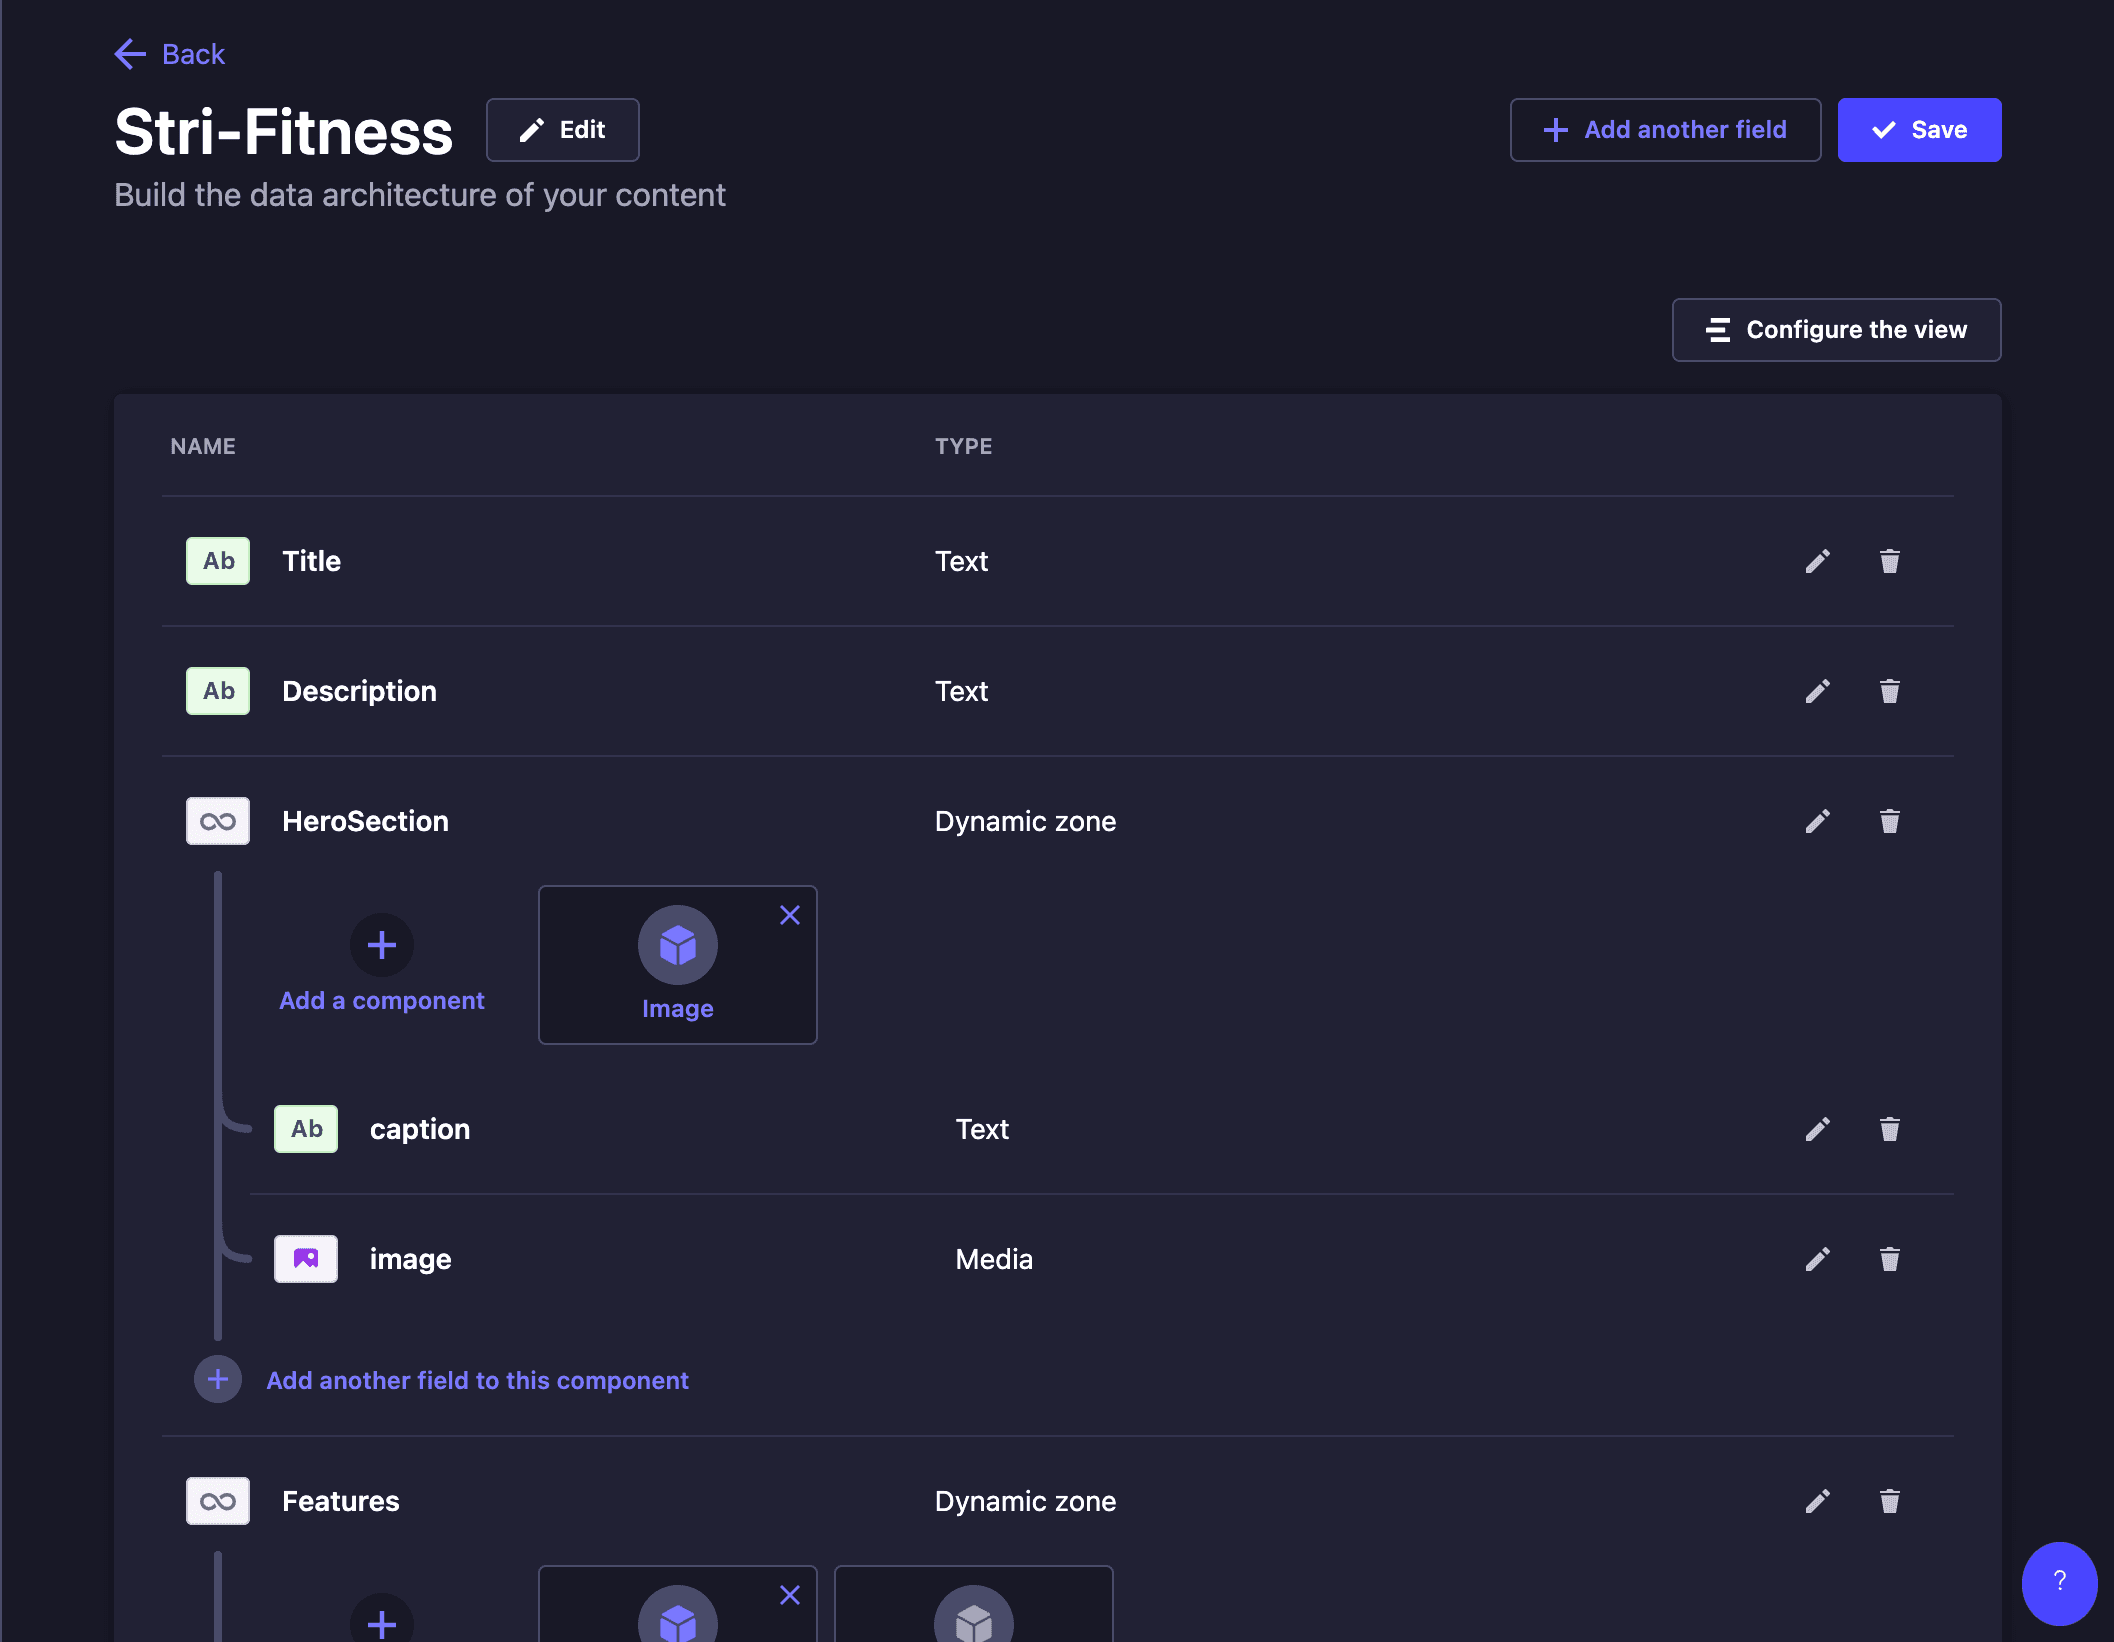This screenshot has width=2114, height=1642.
Task: Click the HeroSection field name
Action: pyautogui.click(x=366, y=821)
